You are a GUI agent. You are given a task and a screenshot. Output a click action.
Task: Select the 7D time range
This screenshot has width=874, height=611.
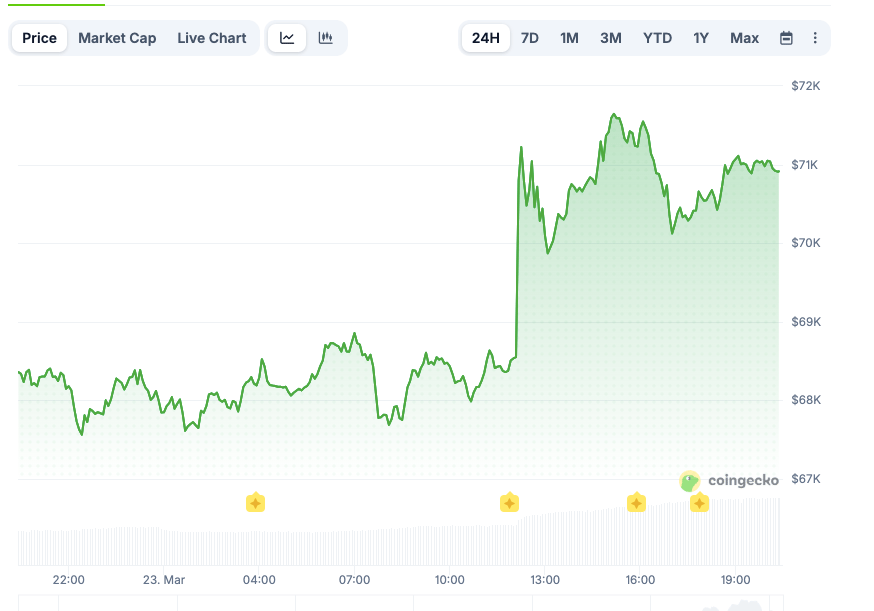pyautogui.click(x=530, y=38)
